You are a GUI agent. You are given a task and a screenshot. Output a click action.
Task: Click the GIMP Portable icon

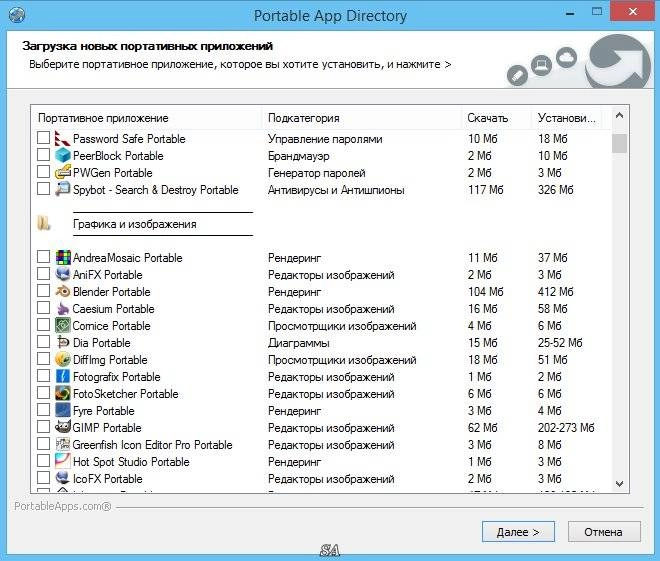coord(63,427)
